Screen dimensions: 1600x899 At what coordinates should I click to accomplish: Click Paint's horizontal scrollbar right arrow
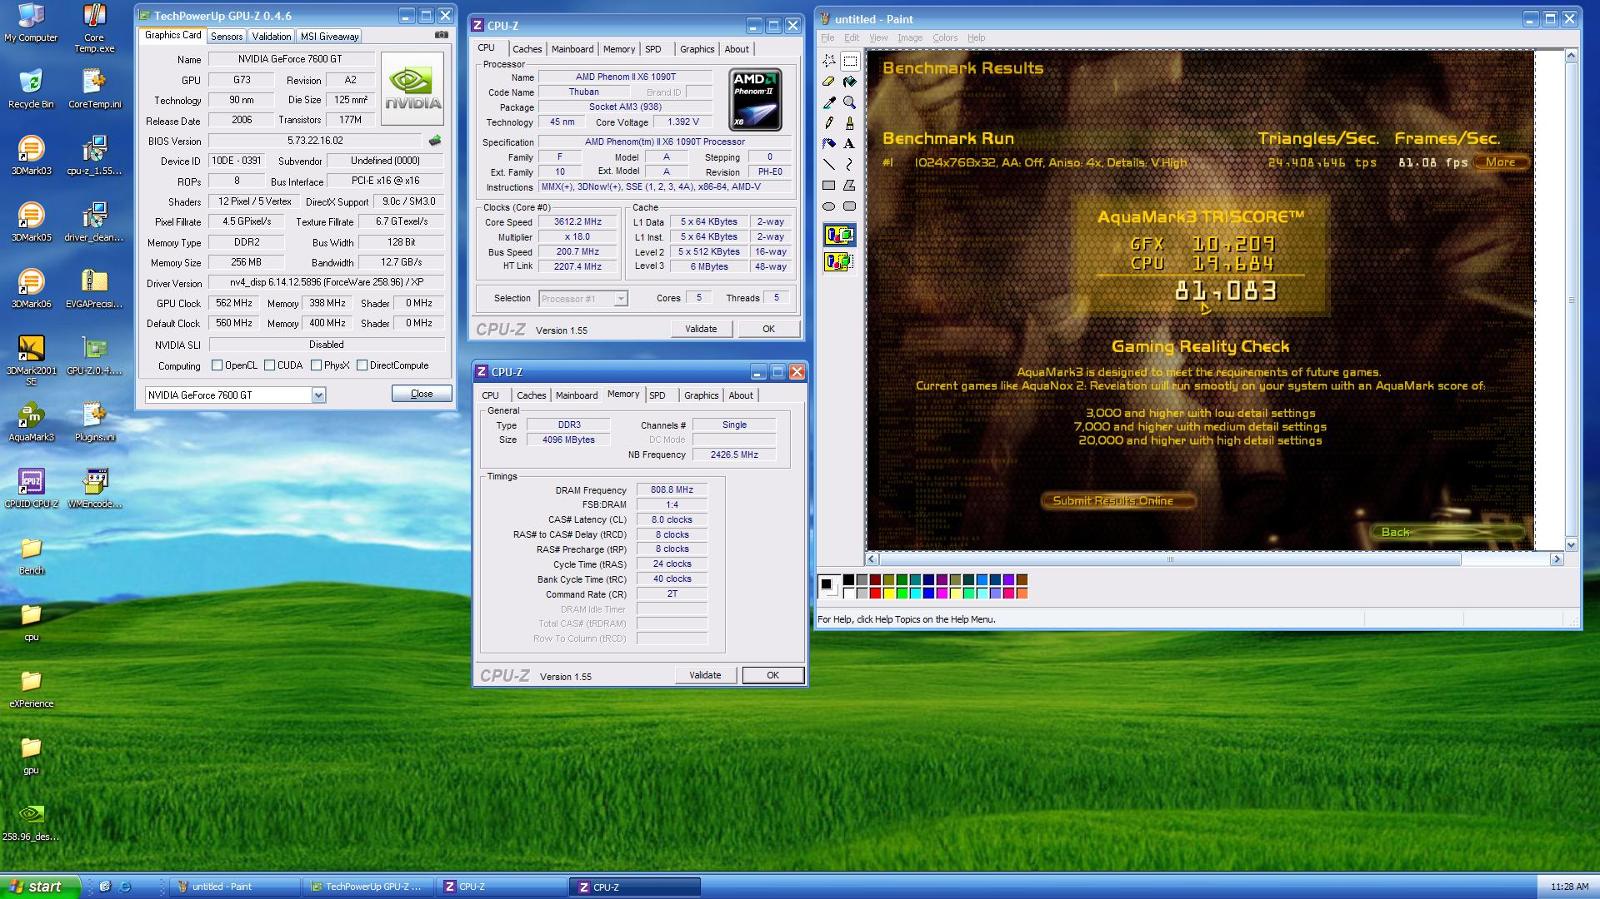click(1556, 559)
